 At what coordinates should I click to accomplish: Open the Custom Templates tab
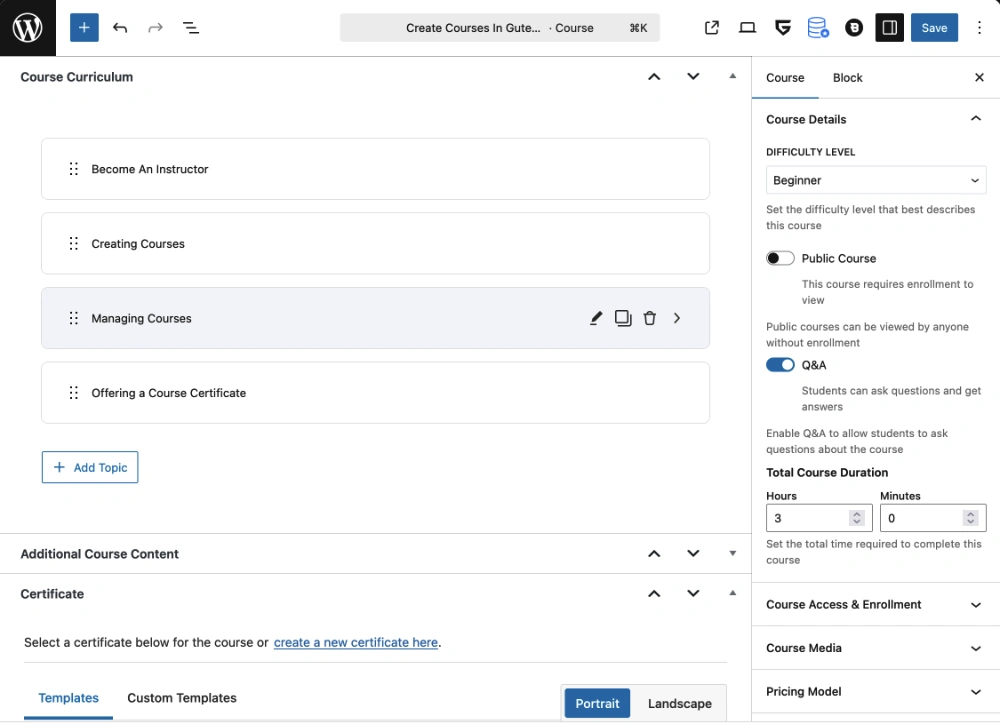coord(181,697)
